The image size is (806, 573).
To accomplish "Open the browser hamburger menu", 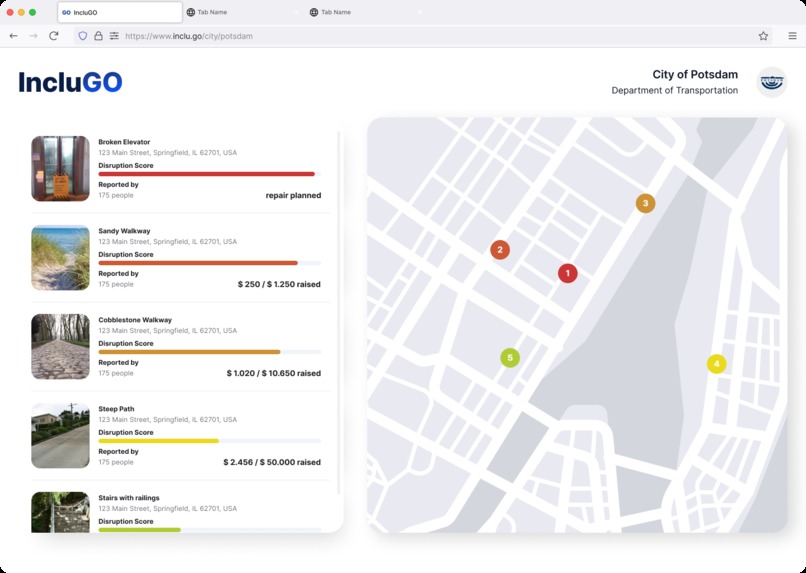I will 792,36.
